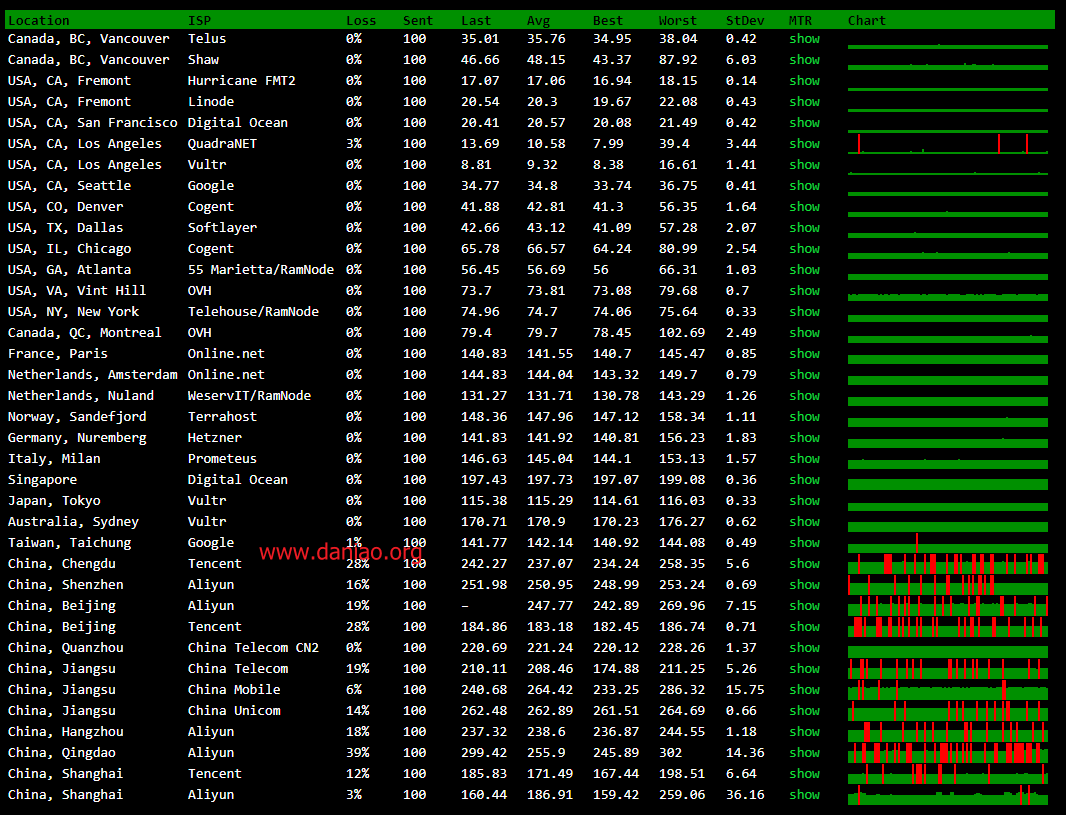
Task: Open show link for Cogent Denver row
Action: pos(804,207)
